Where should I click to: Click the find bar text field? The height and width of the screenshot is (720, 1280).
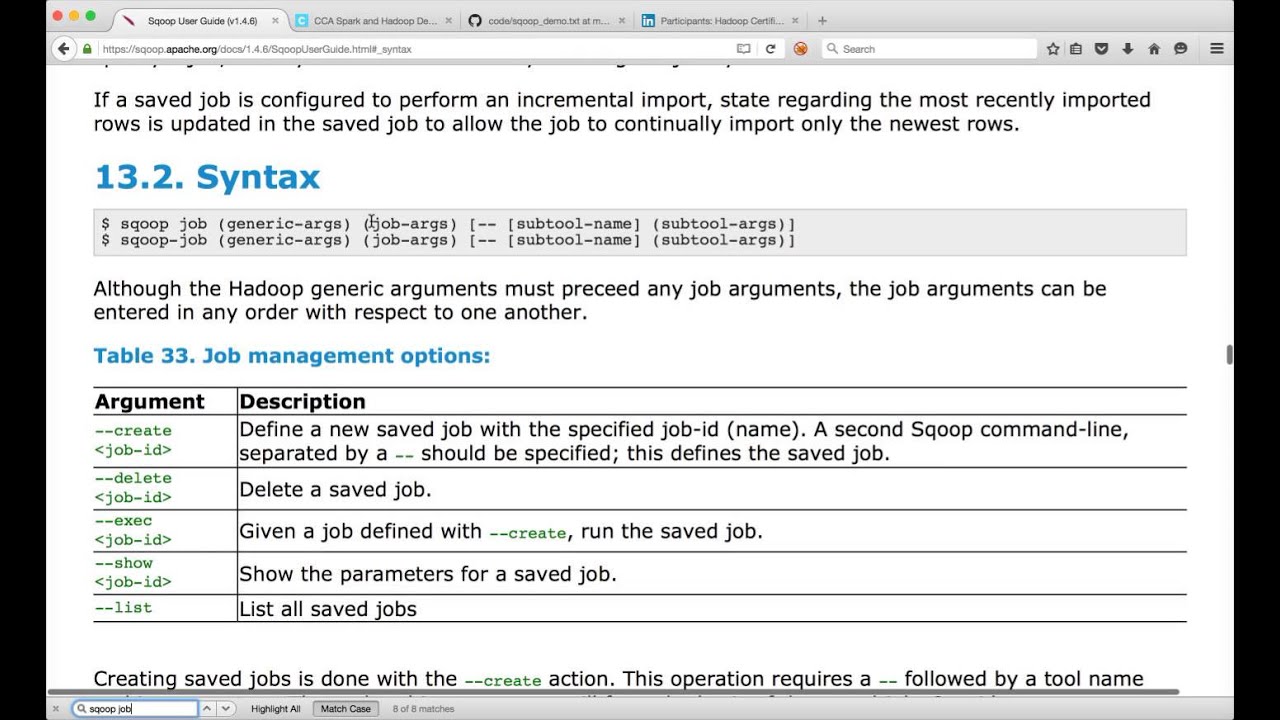tap(135, 708)
